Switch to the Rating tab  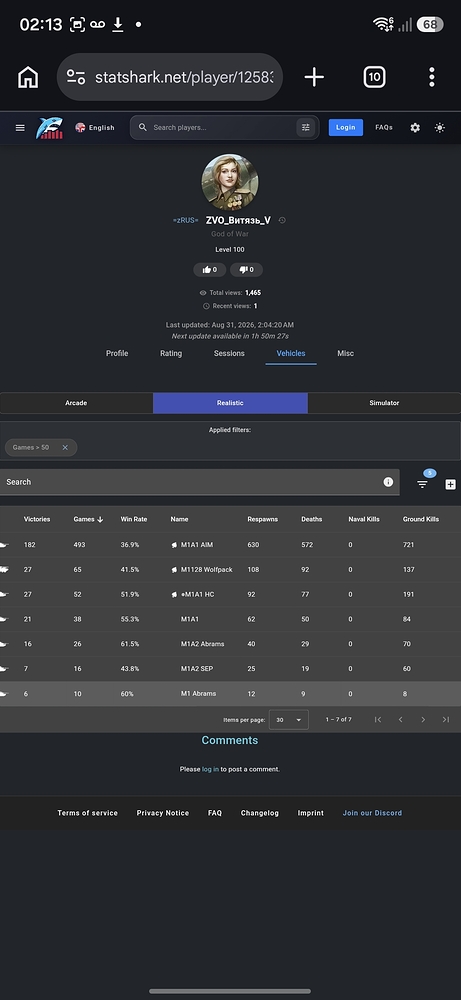[x=171, y=353]
